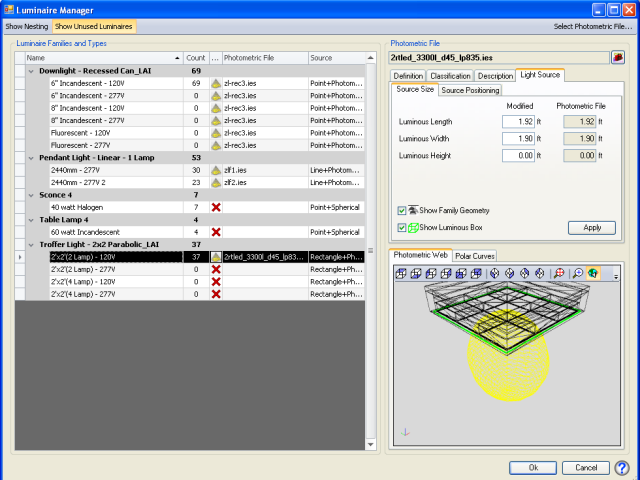
Task: Click the list scrollbar down arrow
Action: click(x=371, y=444)
